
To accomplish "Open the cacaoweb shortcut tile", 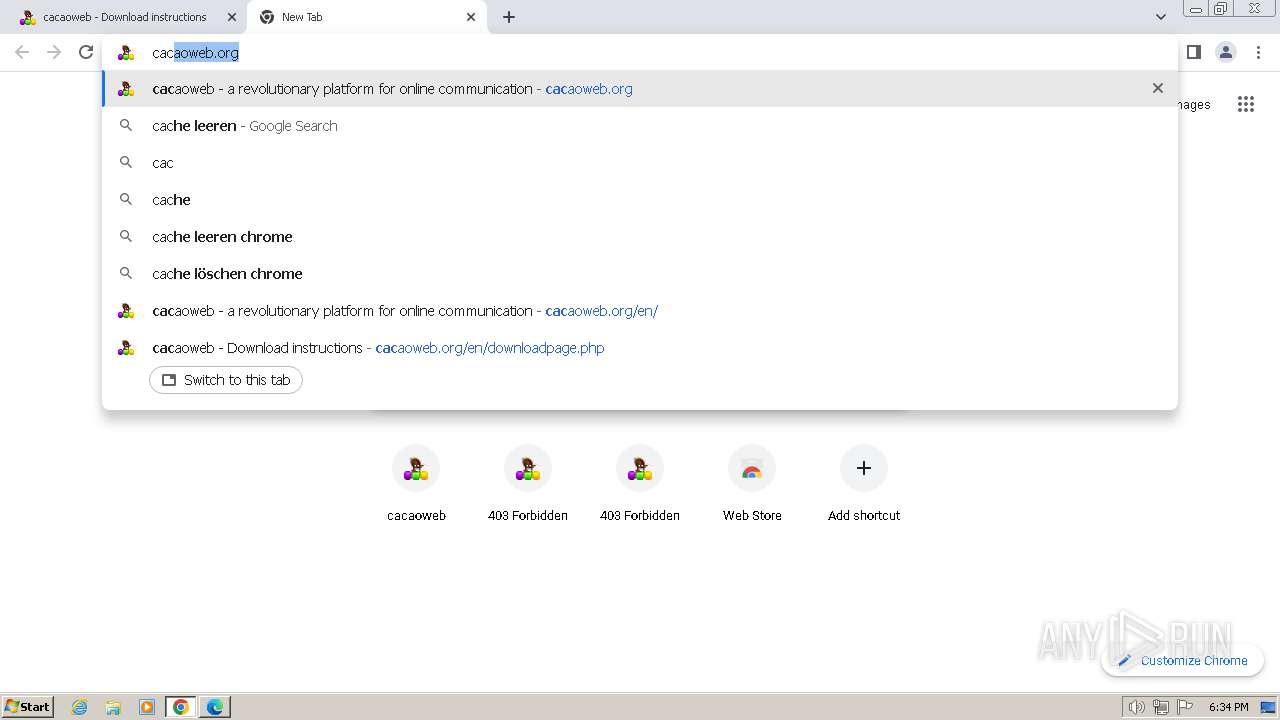I will 416,484.
